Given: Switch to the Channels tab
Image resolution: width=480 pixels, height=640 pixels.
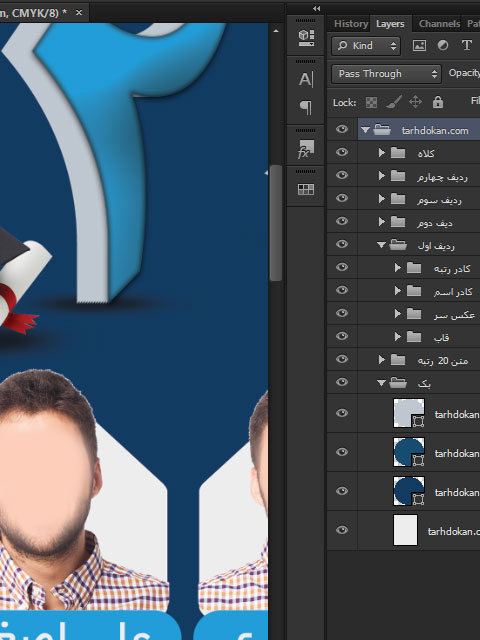Looking at the screenshot, I should (x=439, y=24).
